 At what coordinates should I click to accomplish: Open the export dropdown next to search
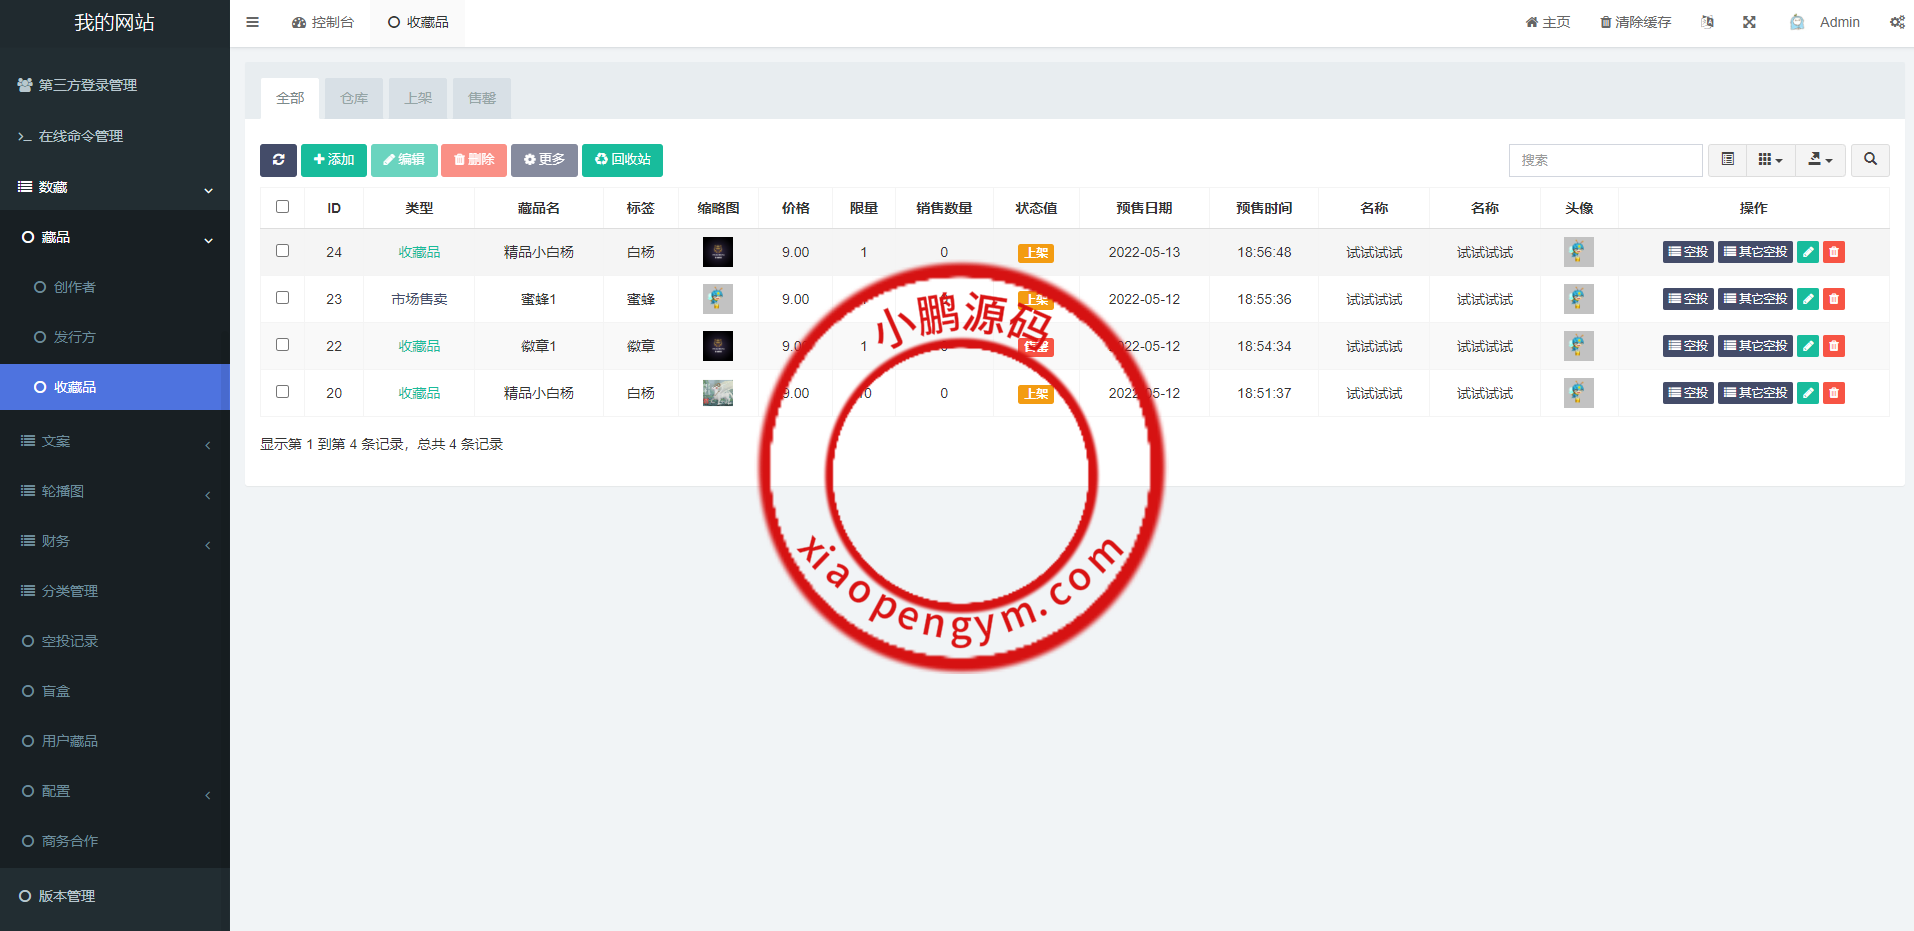pyautogui.click(x=1820, y=160)
